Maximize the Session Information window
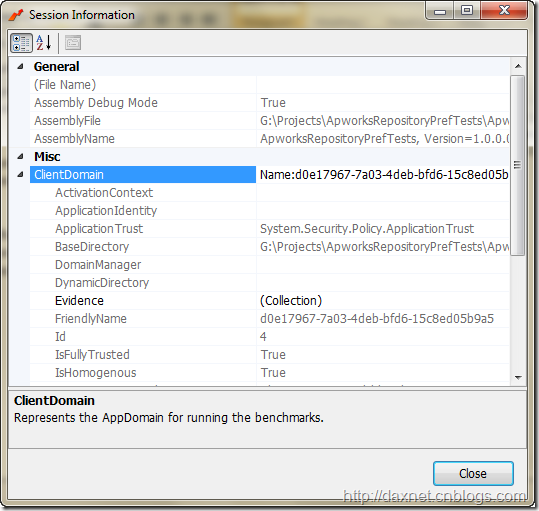 tap(466, 10)
